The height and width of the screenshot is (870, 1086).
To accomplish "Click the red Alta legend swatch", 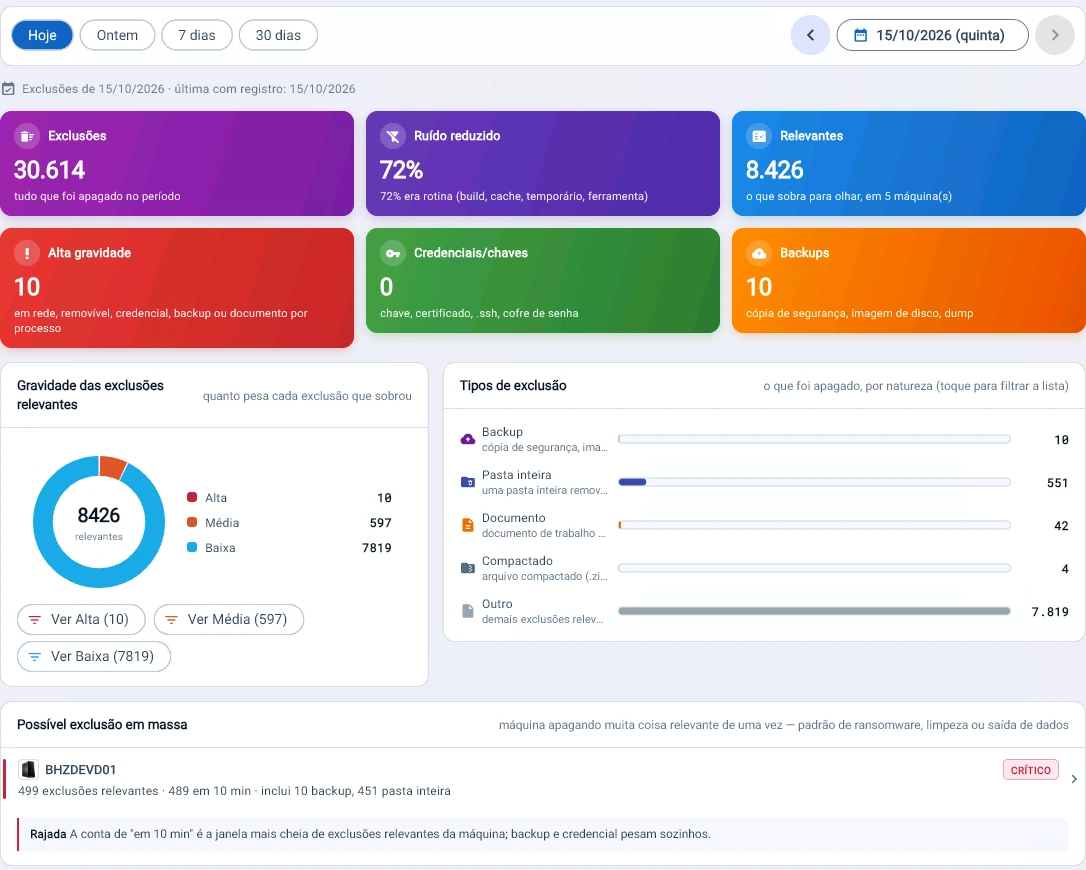I will pos(192,497).
